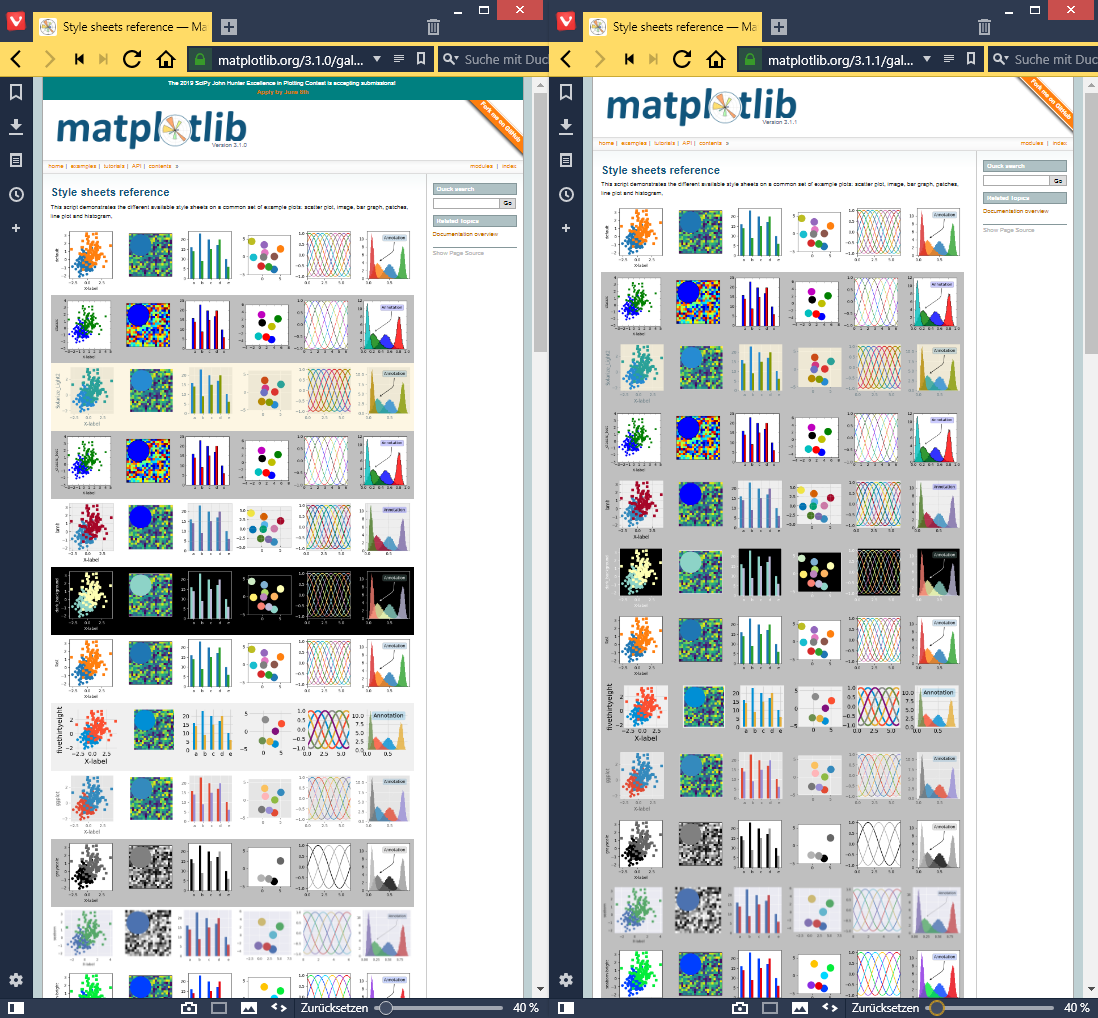This screenshot has height=1018, width=1098.
Task: Switch to the Style sheets reference tab
Action: tap(120, 27)
